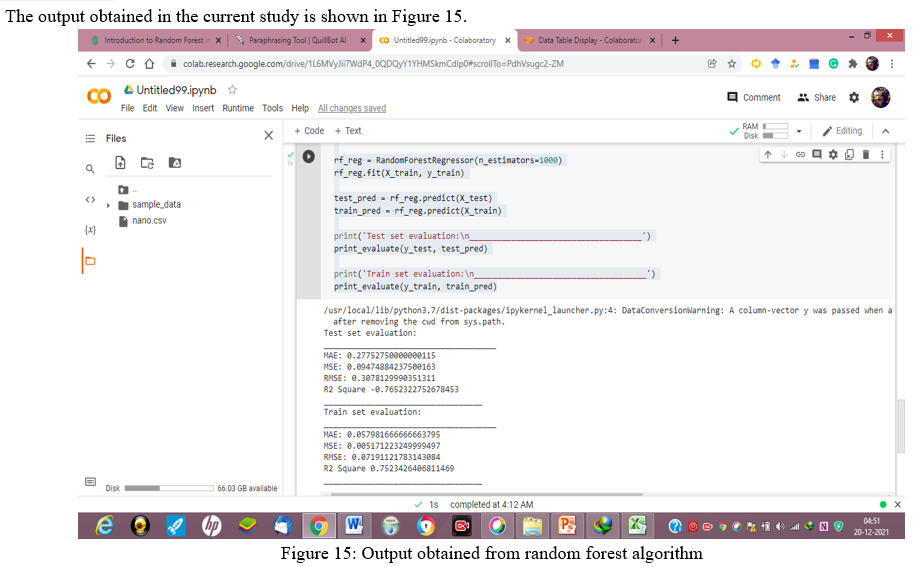This screenshot has height=567, width=921.
Task: Open the File menu
Action: [x=127, y=108]
